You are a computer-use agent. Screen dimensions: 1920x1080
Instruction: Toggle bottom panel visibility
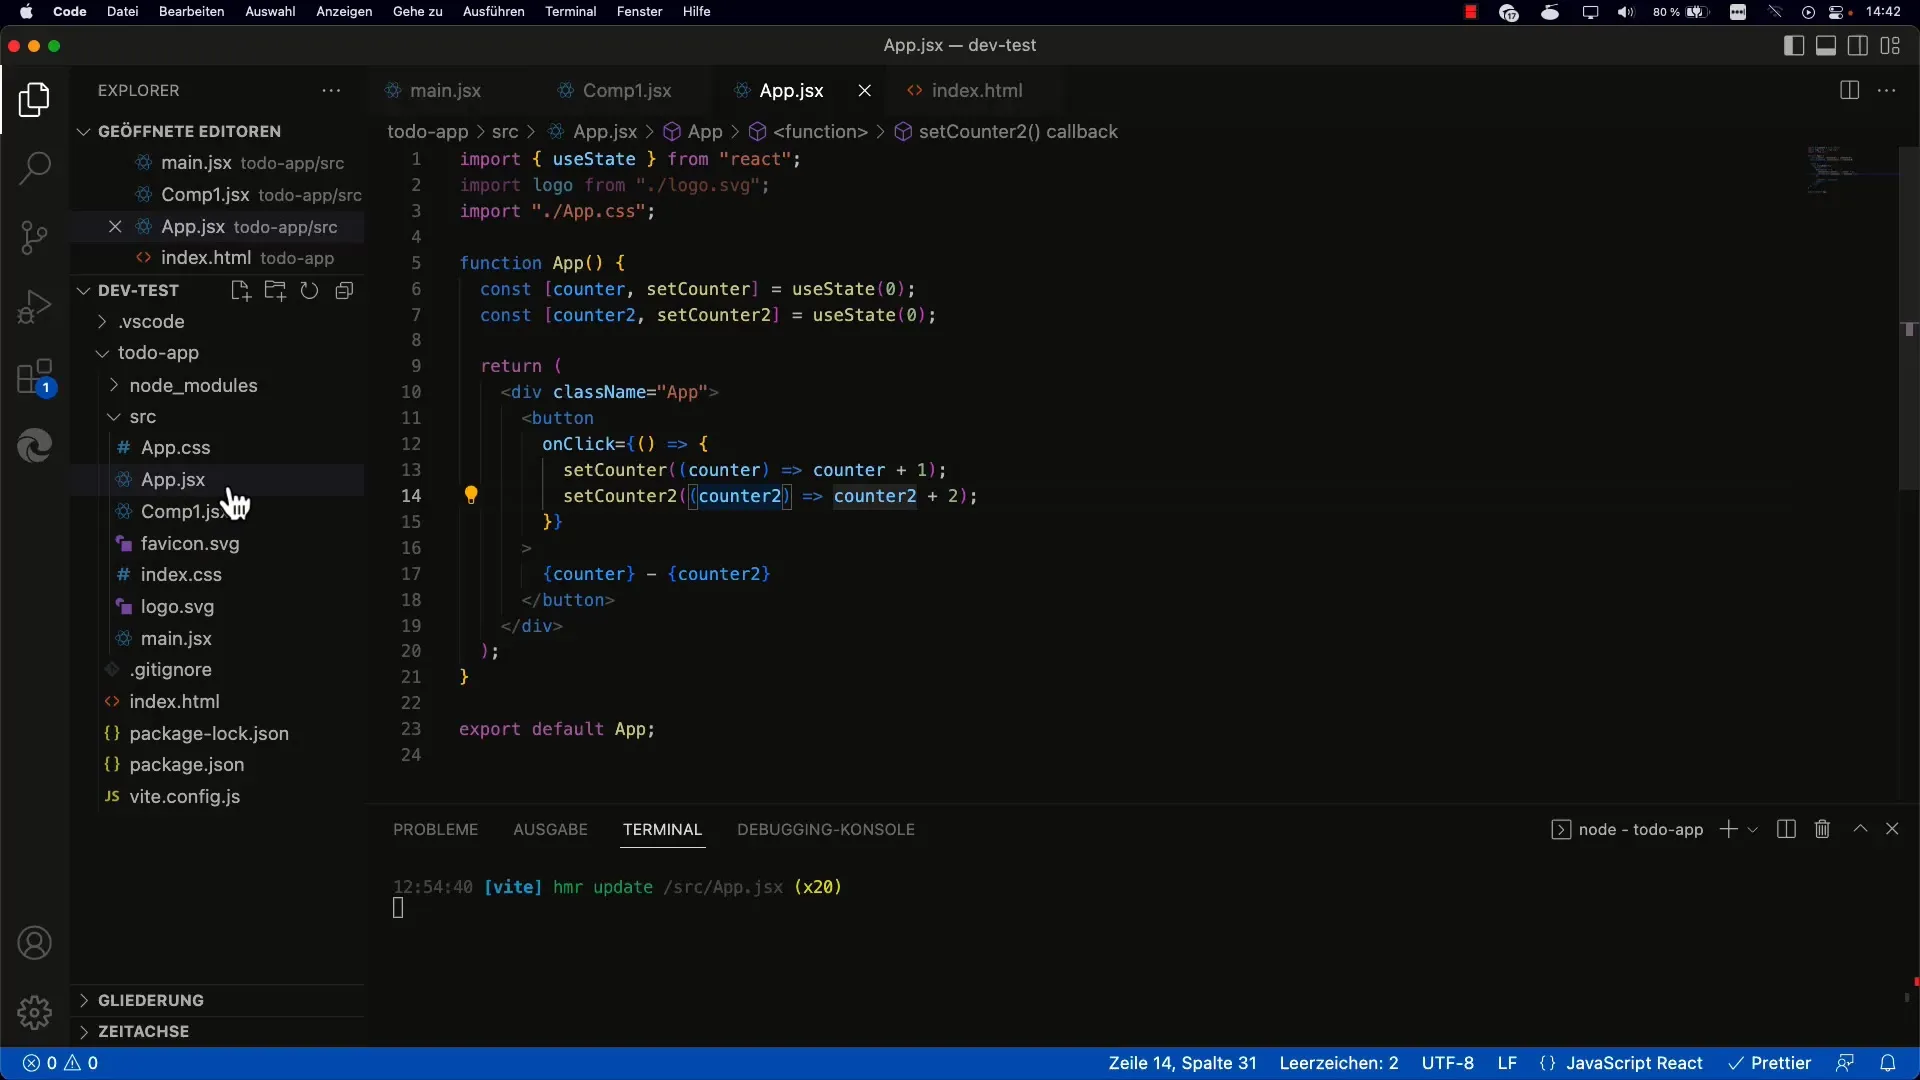[1826, 46]
